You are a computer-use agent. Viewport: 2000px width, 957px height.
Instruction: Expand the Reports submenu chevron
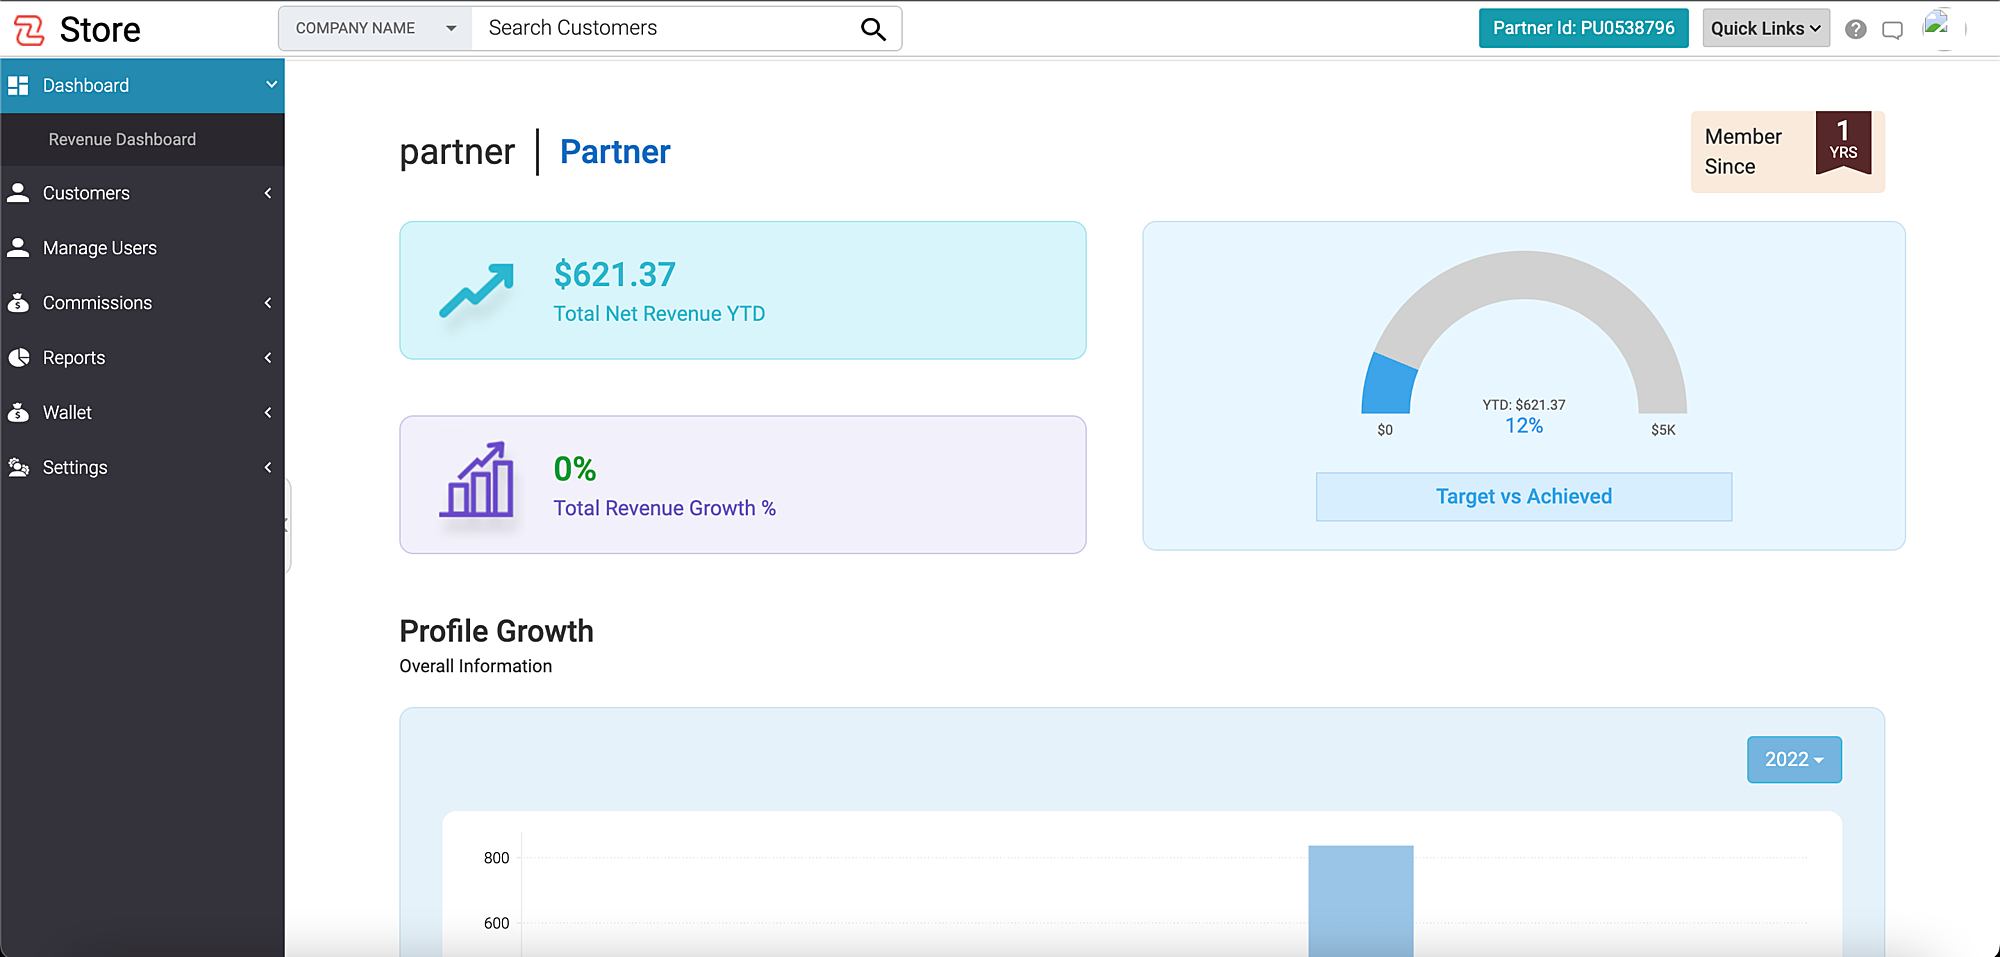[x=268, y=358]
